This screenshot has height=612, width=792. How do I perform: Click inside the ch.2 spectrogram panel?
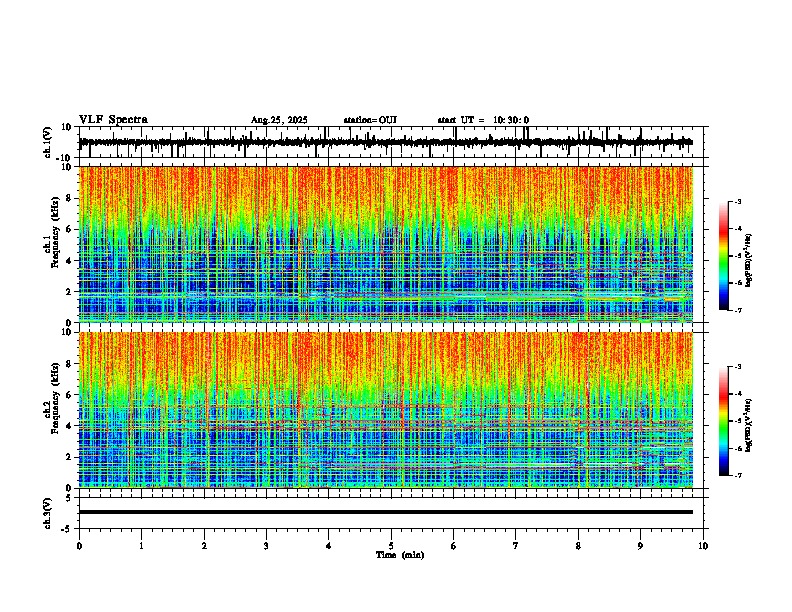[x=386, y=410]
